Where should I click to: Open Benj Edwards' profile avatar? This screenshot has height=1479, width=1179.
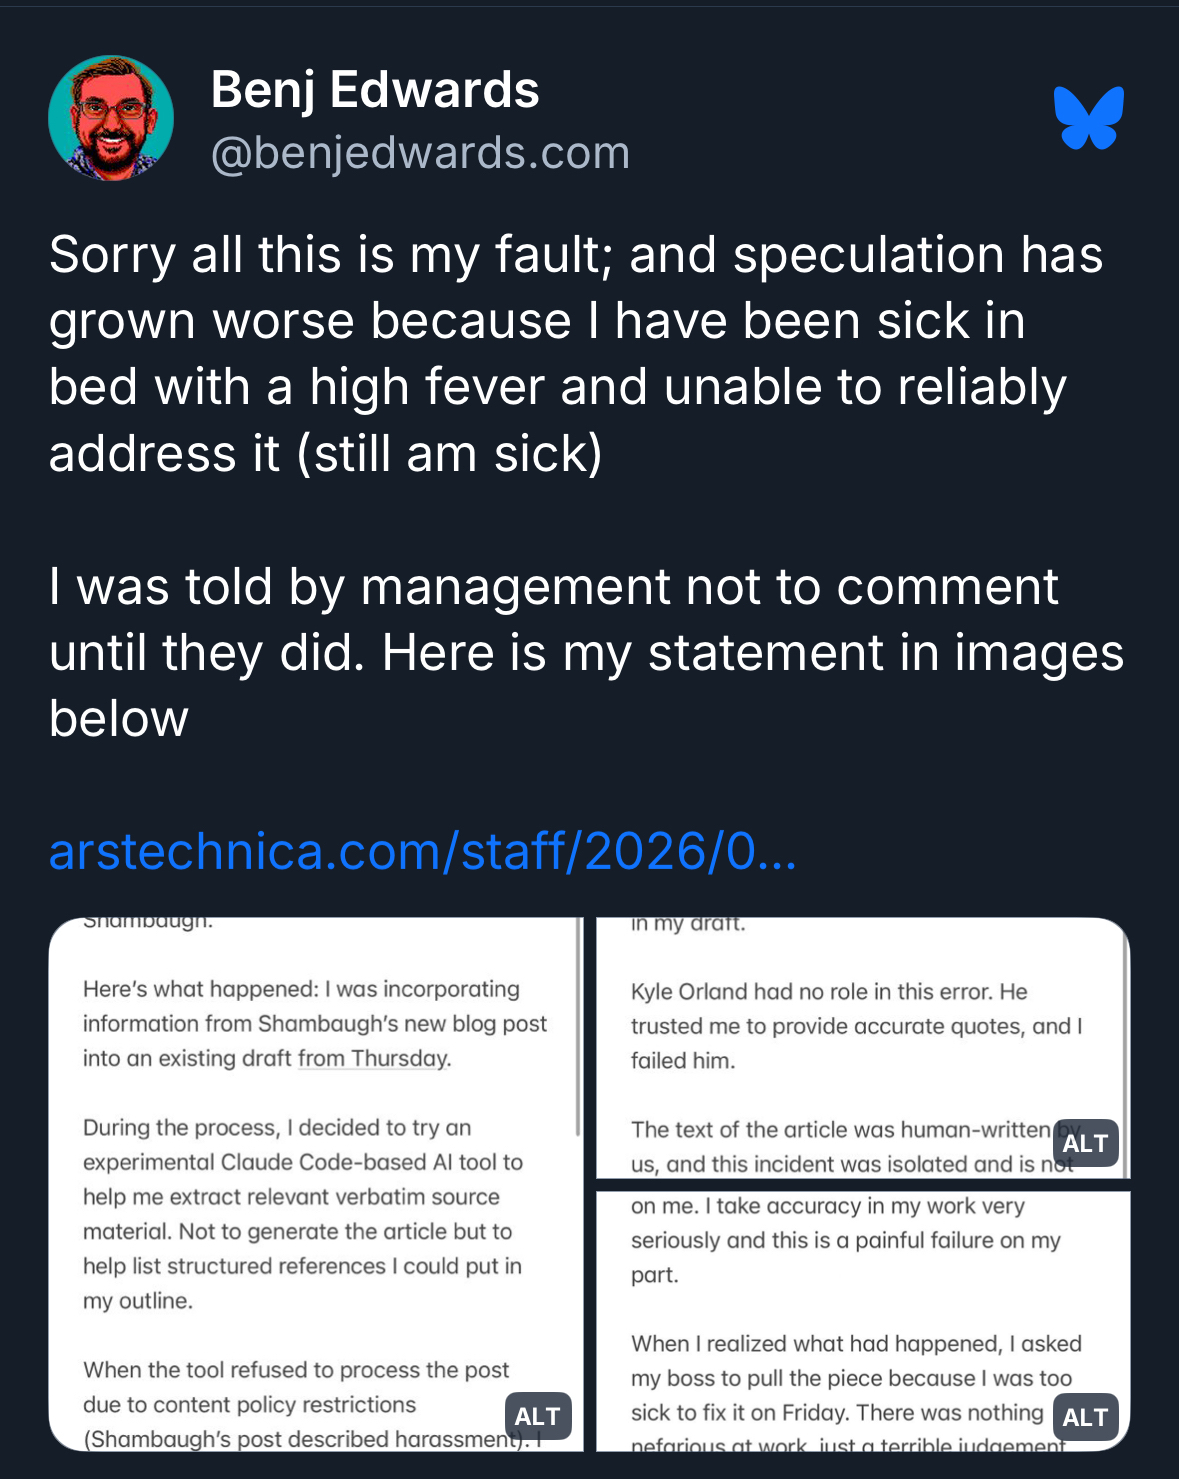(x=111, y=118)
